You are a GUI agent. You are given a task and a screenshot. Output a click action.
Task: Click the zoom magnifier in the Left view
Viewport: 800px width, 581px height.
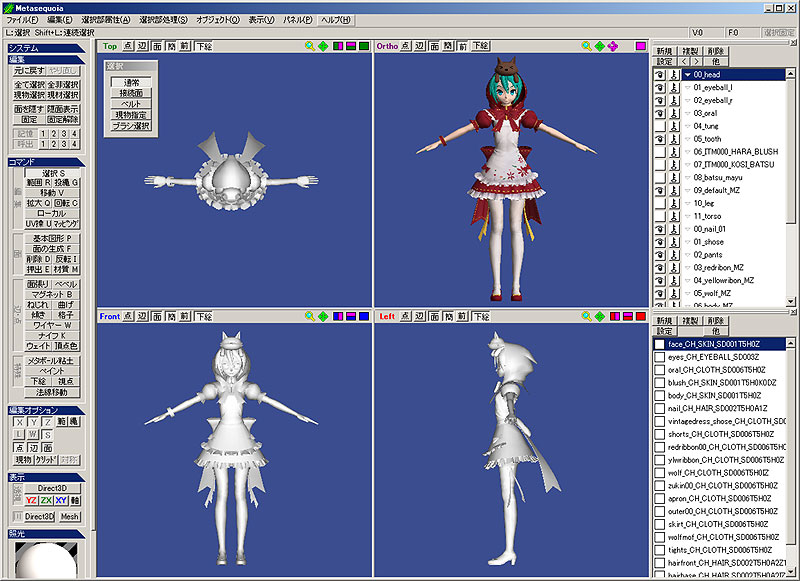pyautogui.click(x=586, y=316)
